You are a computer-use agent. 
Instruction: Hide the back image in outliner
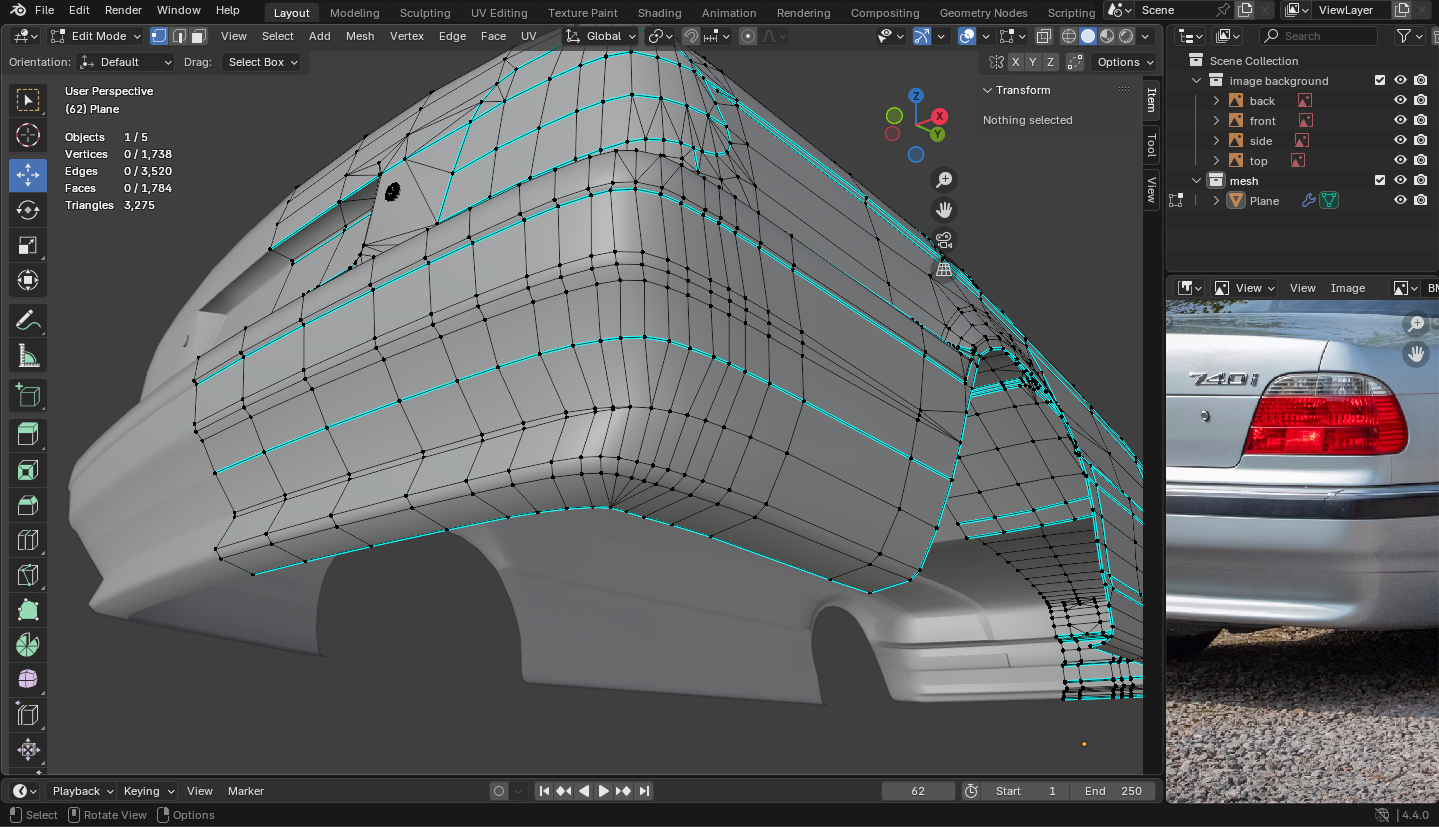click(x=1400, y=101)
